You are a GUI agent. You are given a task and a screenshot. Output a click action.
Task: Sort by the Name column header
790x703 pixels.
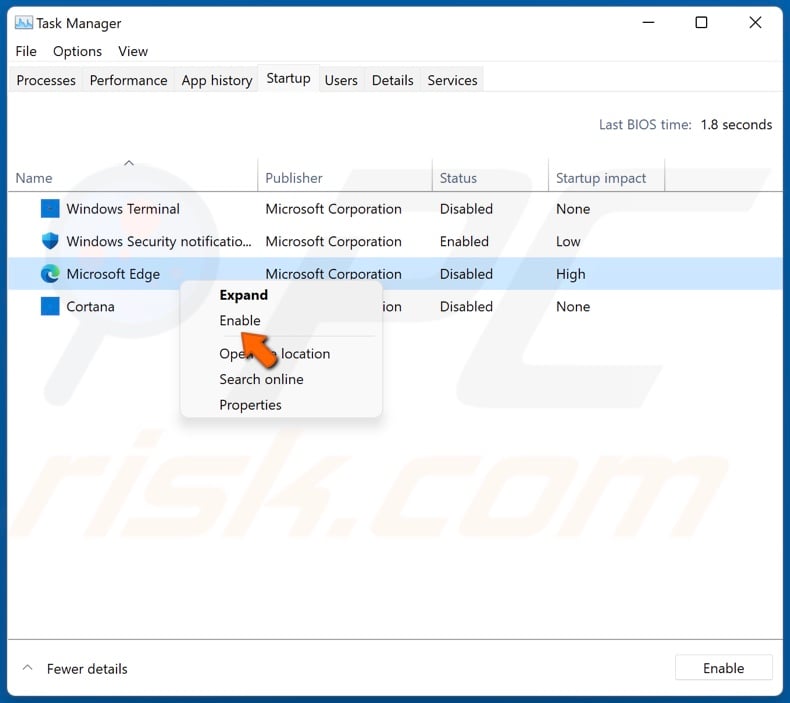[34, 178]
